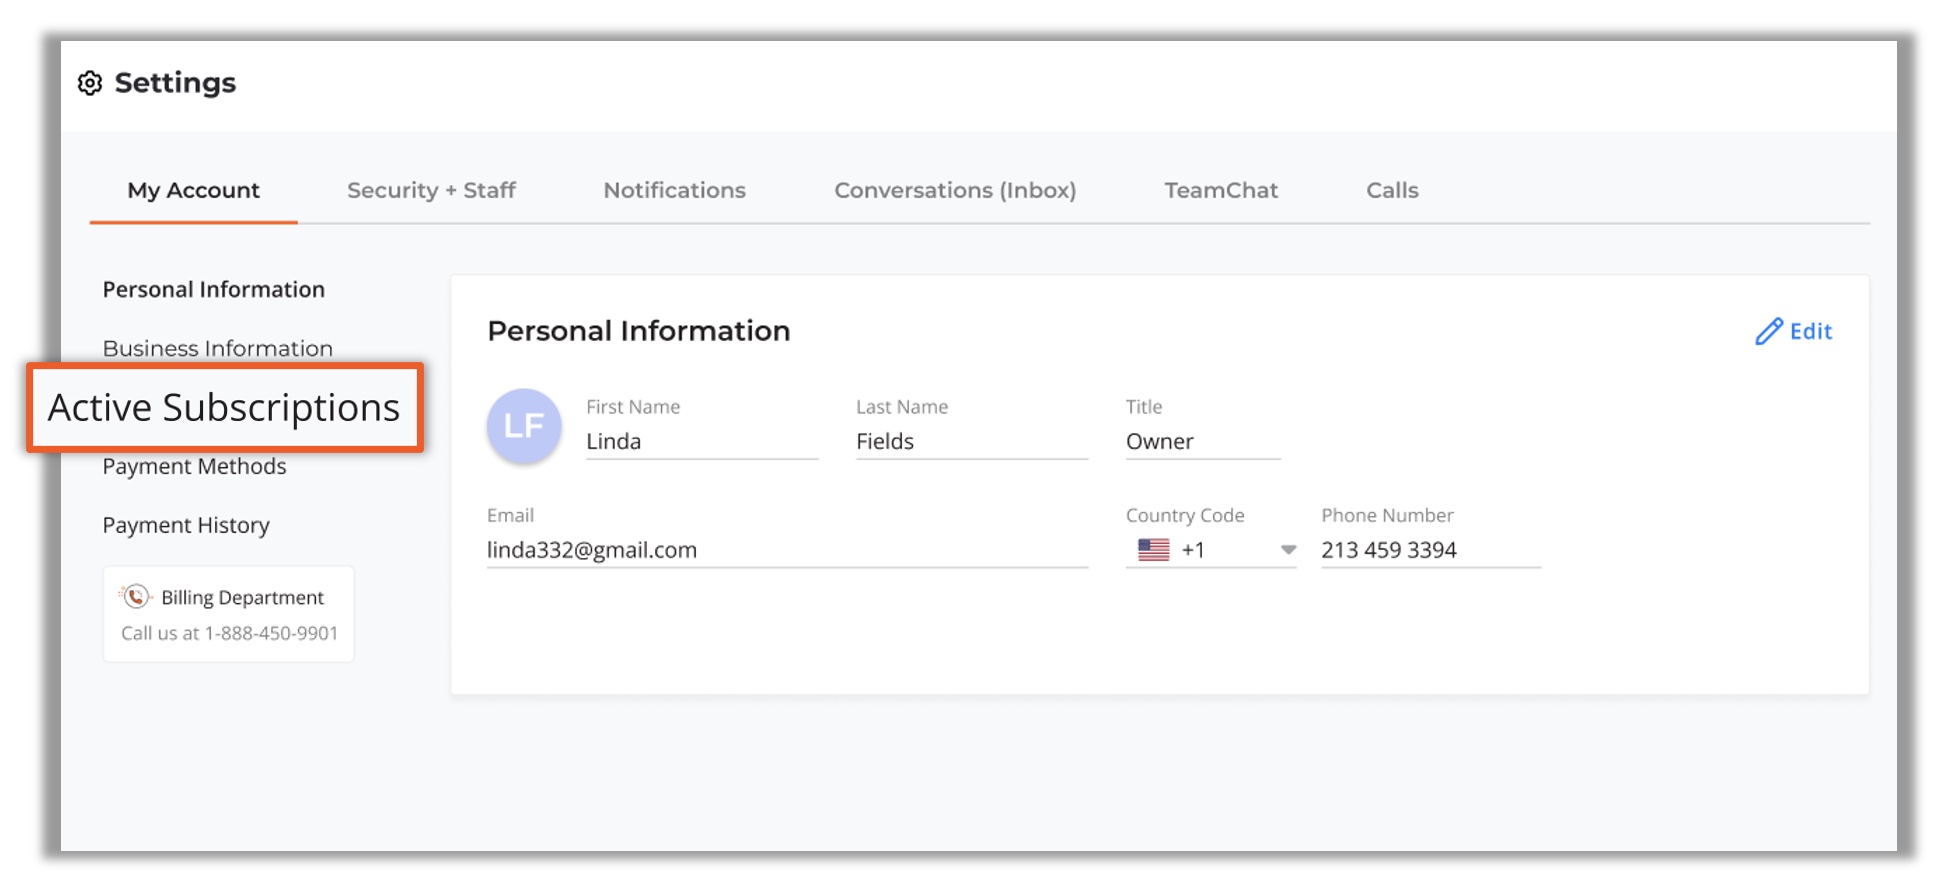Switch to the My Account tab
This screenshot has width=1946, height=892.
(193, 190)
